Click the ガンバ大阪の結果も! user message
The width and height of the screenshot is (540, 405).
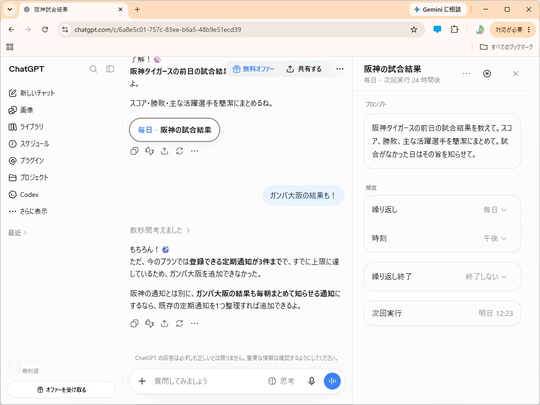tap(303, 196)
